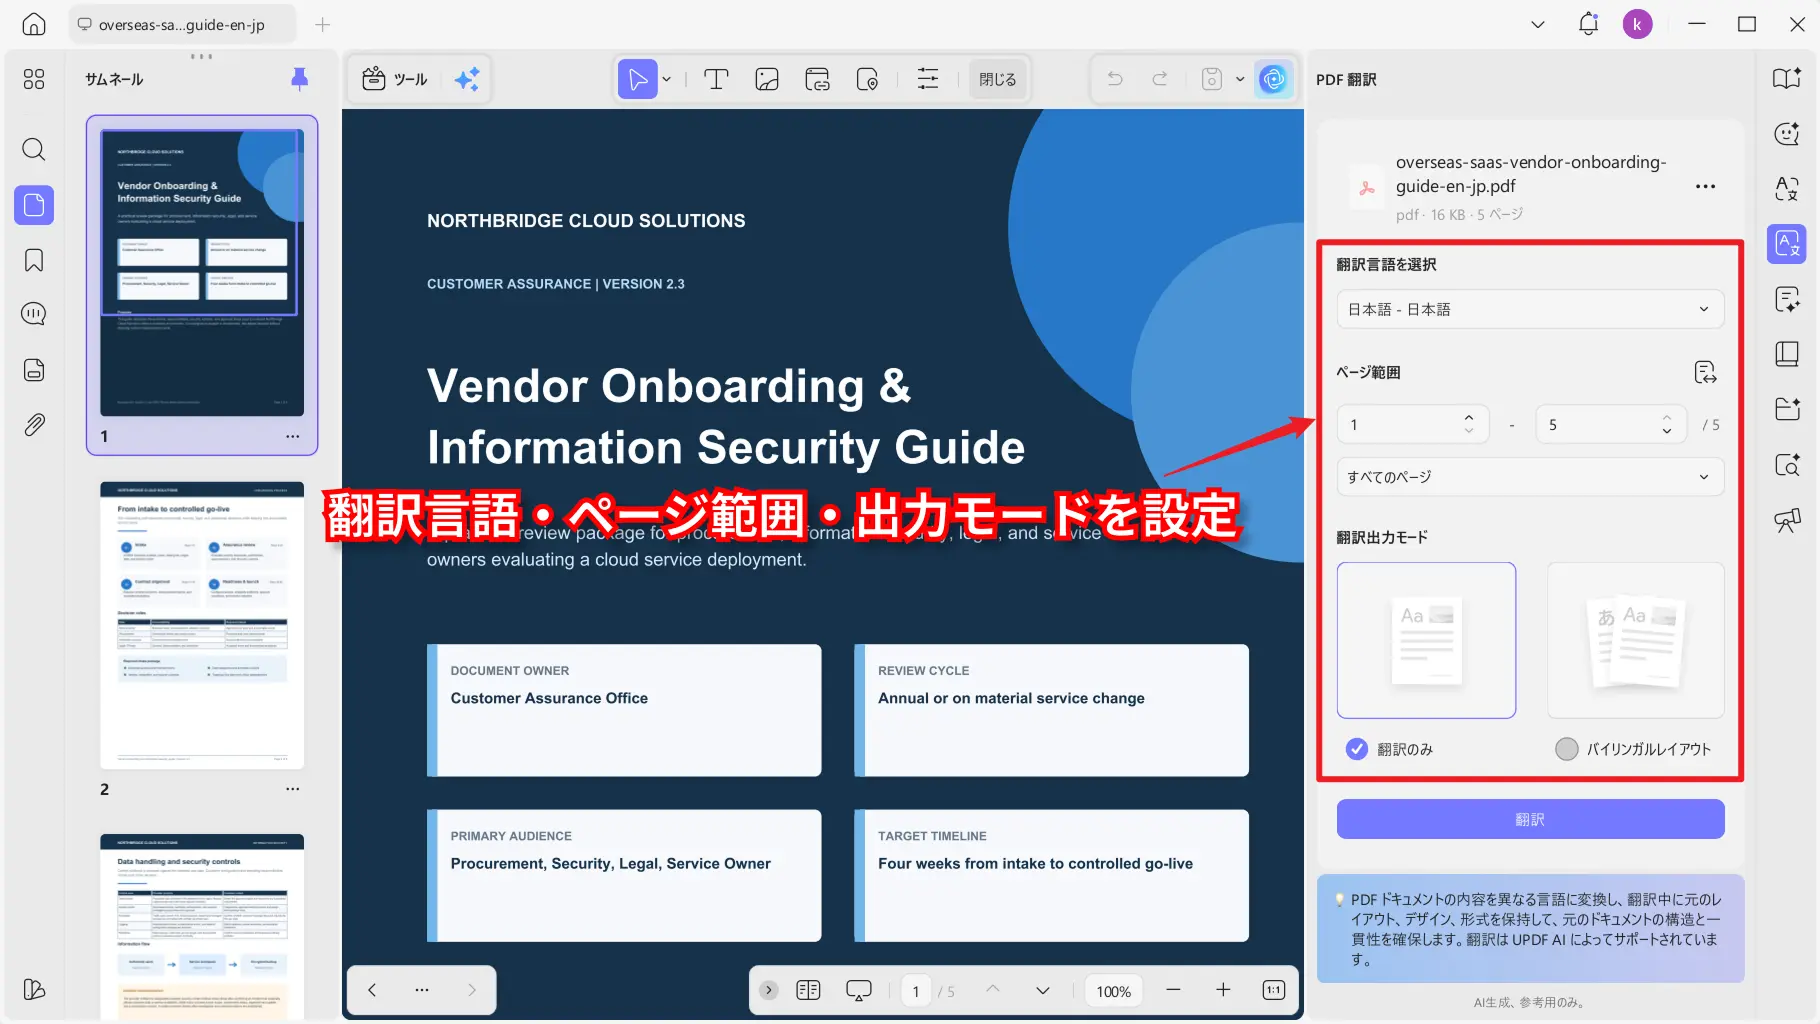Pin the thumbnail panel
Screen dimensions: 1820x1024
[299, 79]
